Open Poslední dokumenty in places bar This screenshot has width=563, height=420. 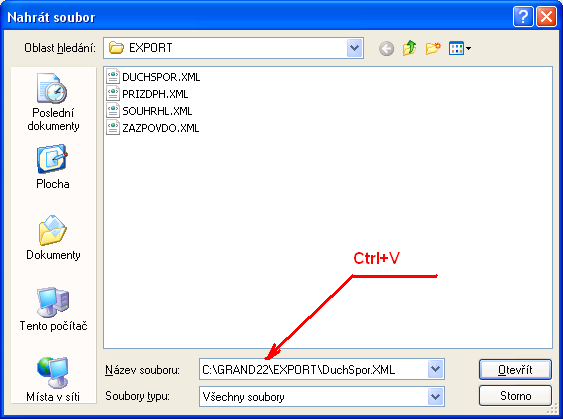tap(53, 102)
